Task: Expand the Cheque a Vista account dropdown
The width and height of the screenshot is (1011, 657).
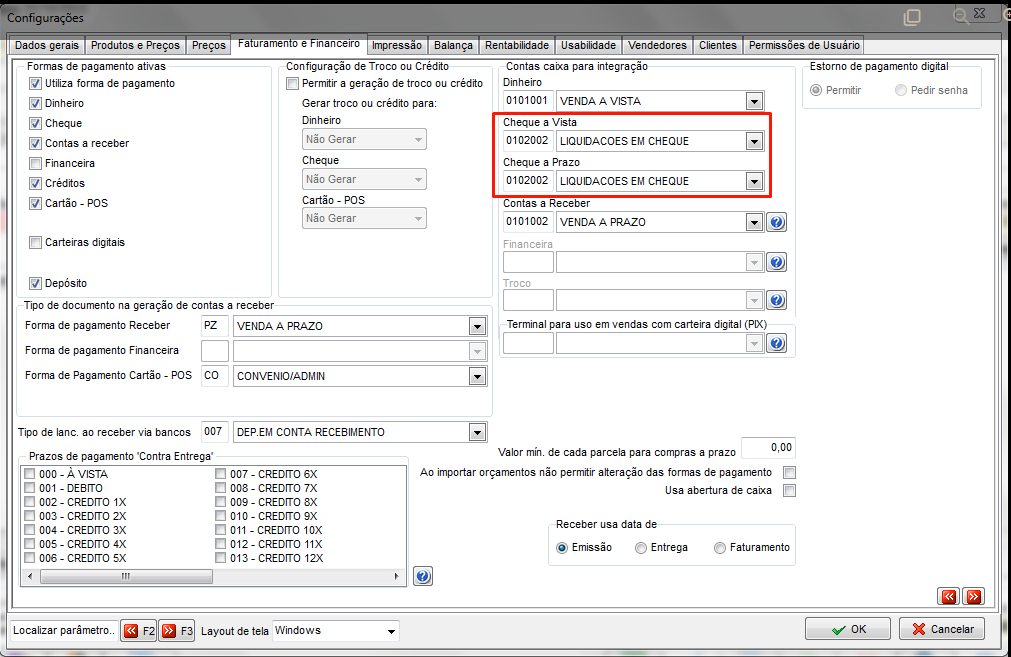Action: click(754, 141)
